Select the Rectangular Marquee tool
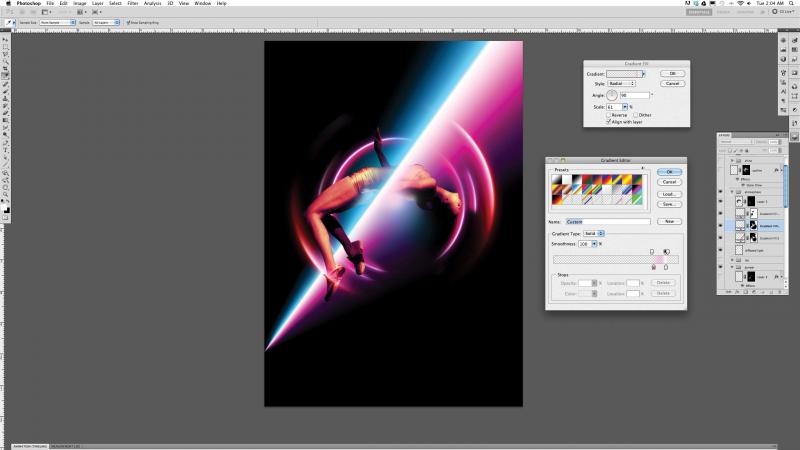The image size is (800, 450). click(x=5, y=48)
